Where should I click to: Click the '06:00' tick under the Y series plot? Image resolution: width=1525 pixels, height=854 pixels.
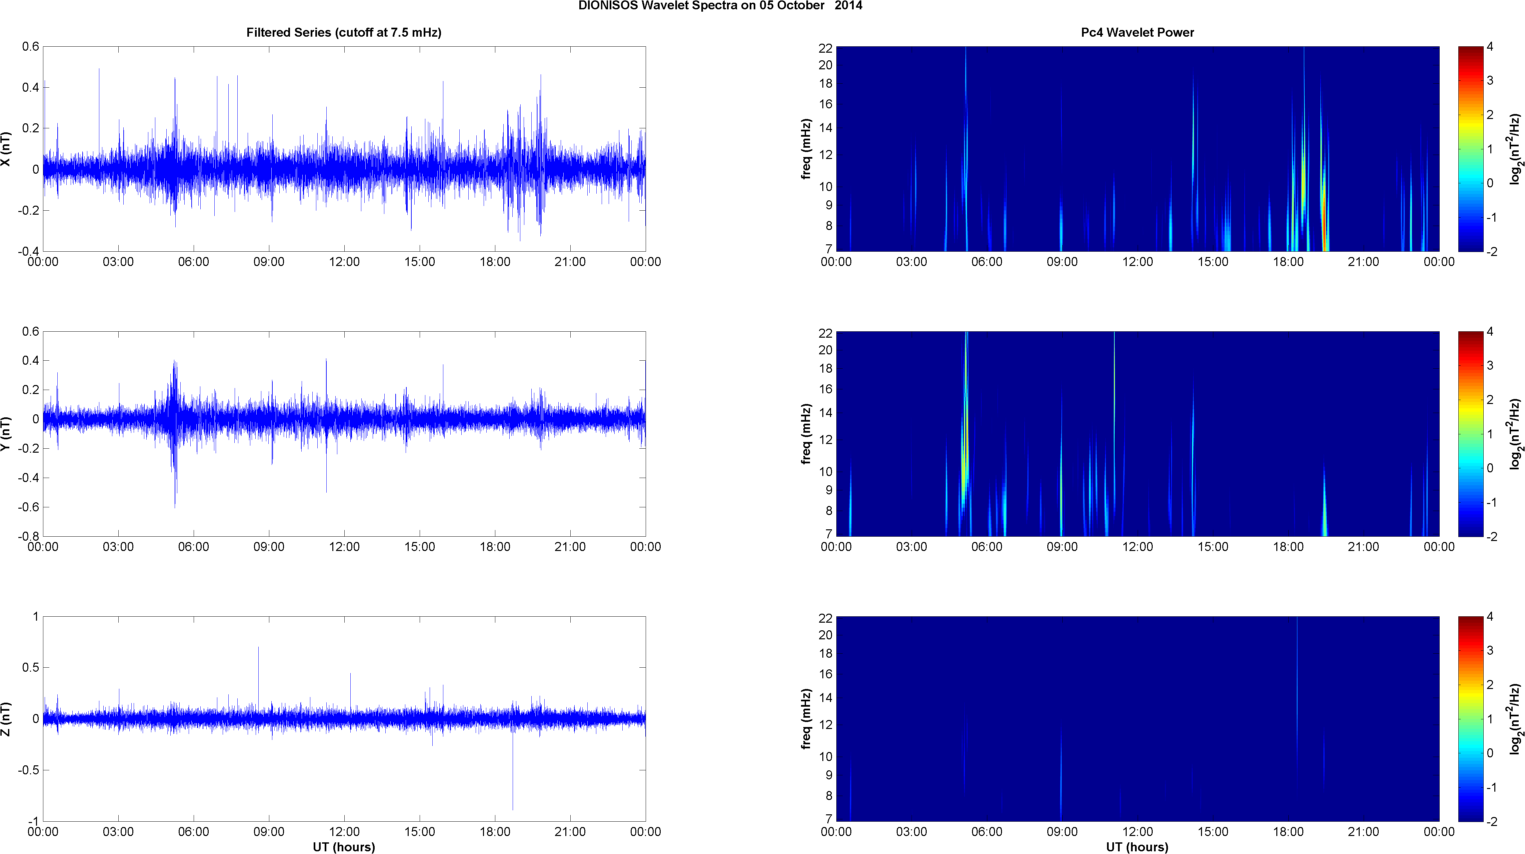tap(193, 547)
